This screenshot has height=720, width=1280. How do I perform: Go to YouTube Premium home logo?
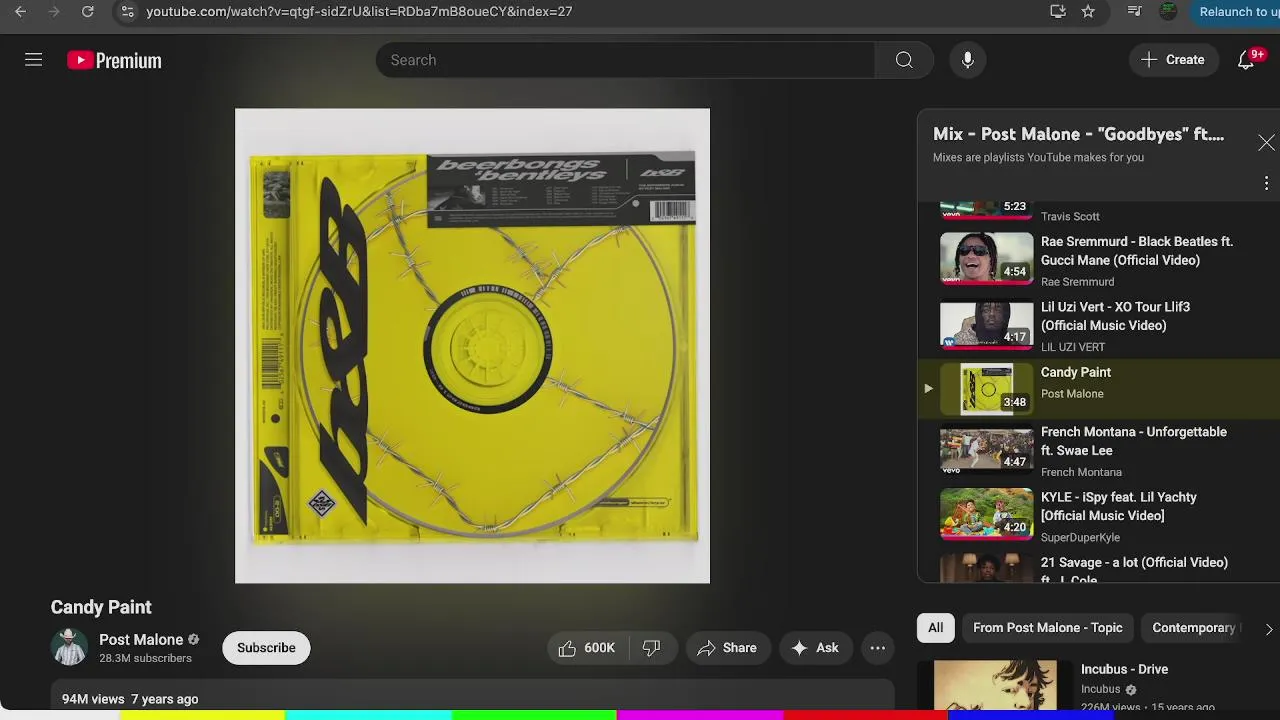(114, 61)
